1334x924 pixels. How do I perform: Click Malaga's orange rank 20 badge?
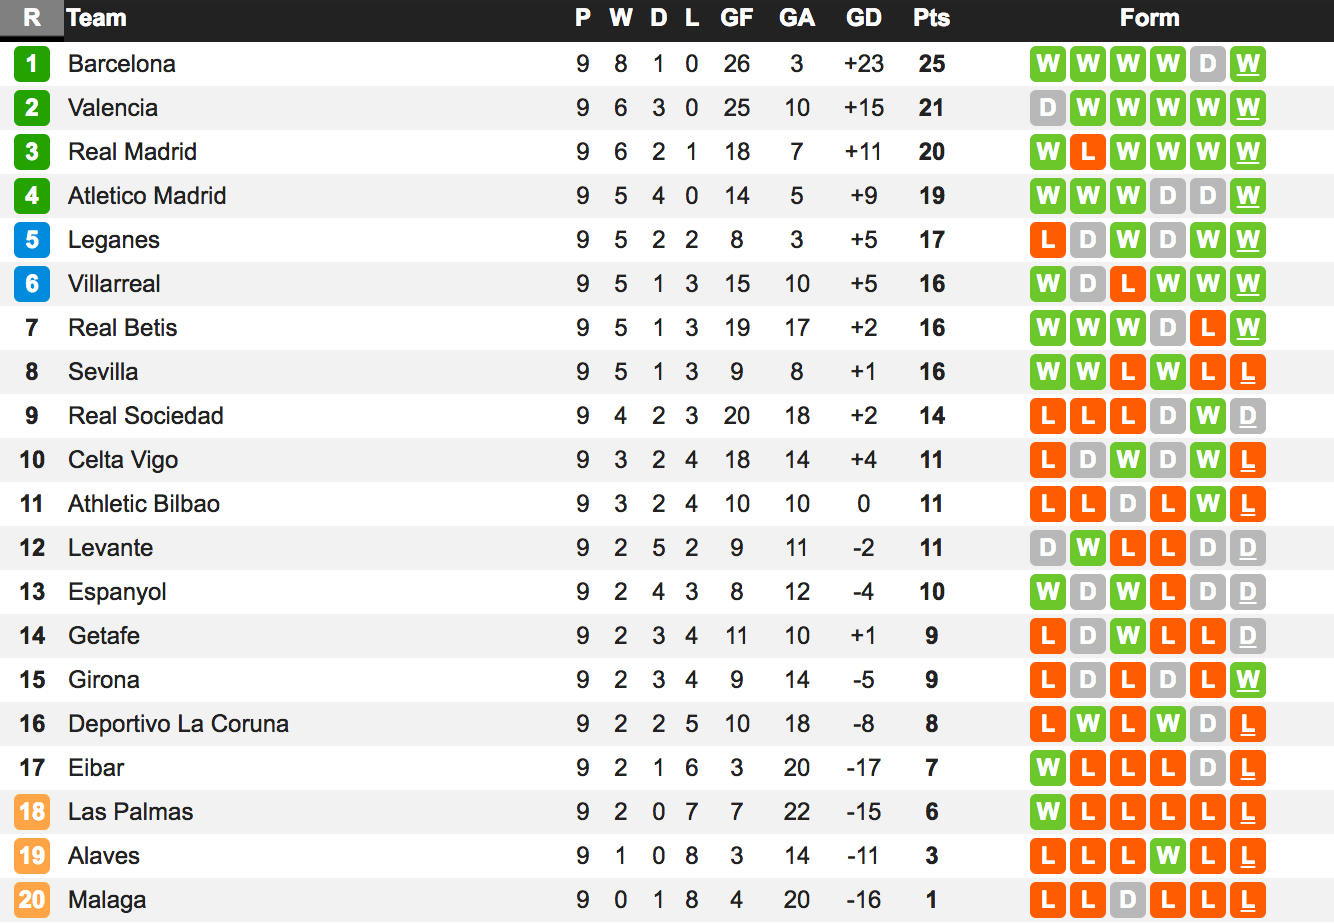coord(32,900)
